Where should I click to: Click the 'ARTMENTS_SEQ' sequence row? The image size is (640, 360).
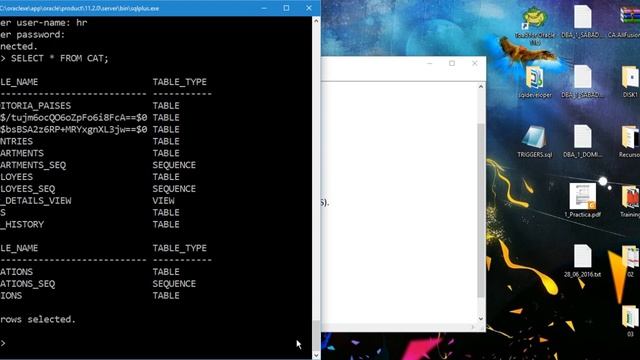click(x=98, y=165)
